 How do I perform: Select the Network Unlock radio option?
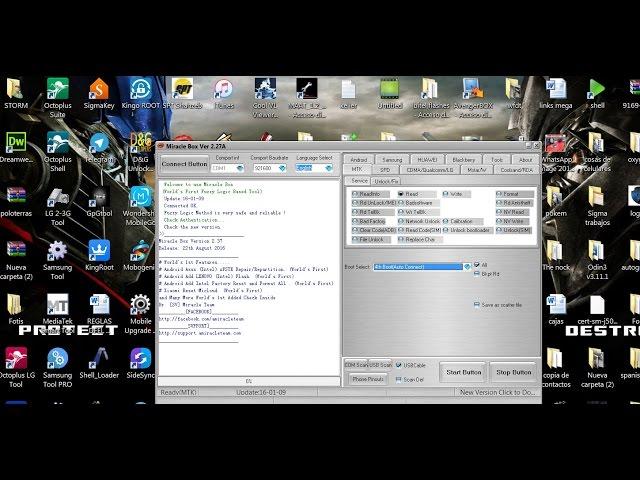[419, 221]
